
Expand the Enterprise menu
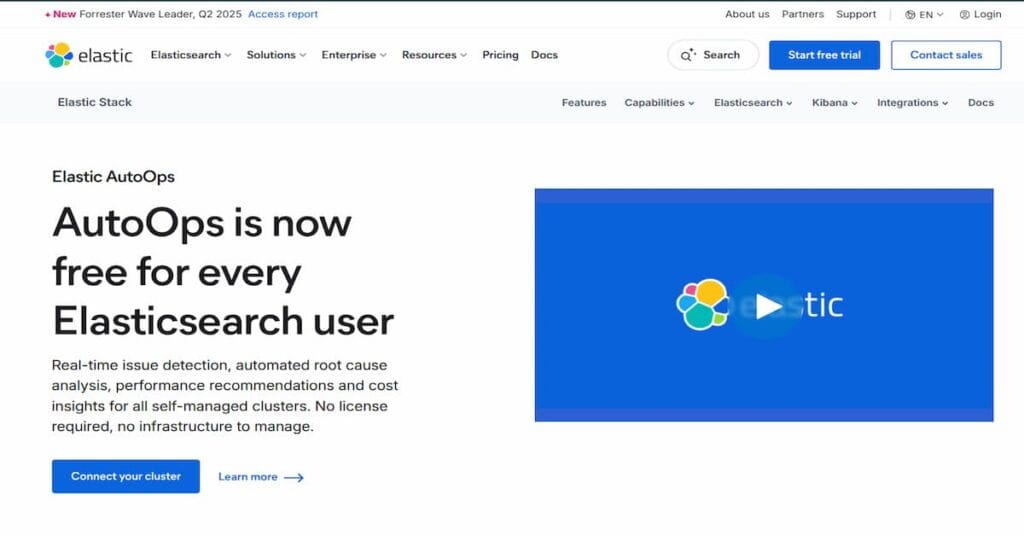[x=354, y=55]
